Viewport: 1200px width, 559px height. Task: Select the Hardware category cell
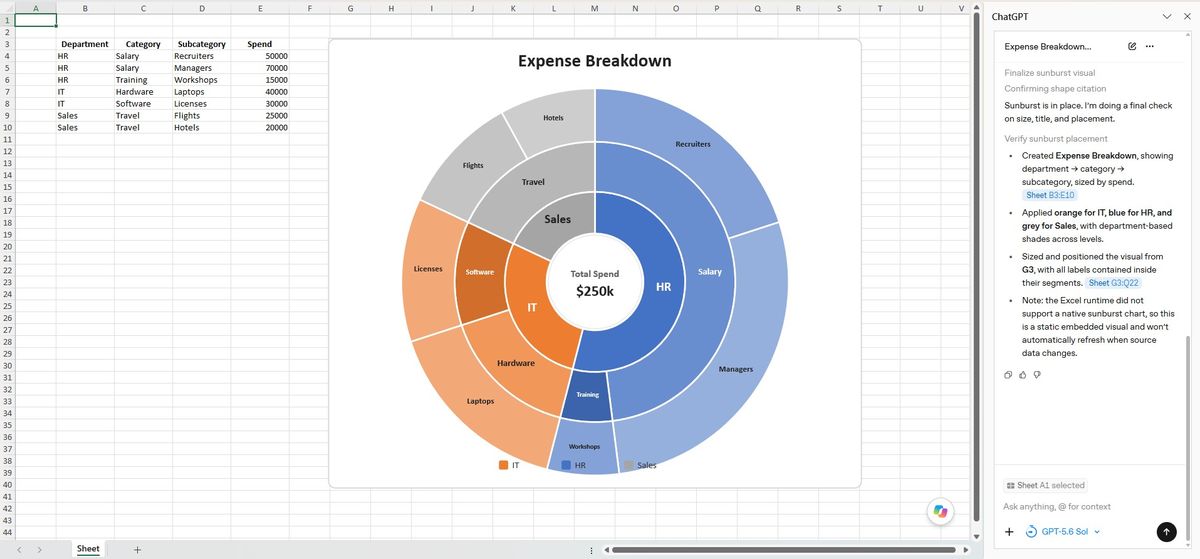143,92
